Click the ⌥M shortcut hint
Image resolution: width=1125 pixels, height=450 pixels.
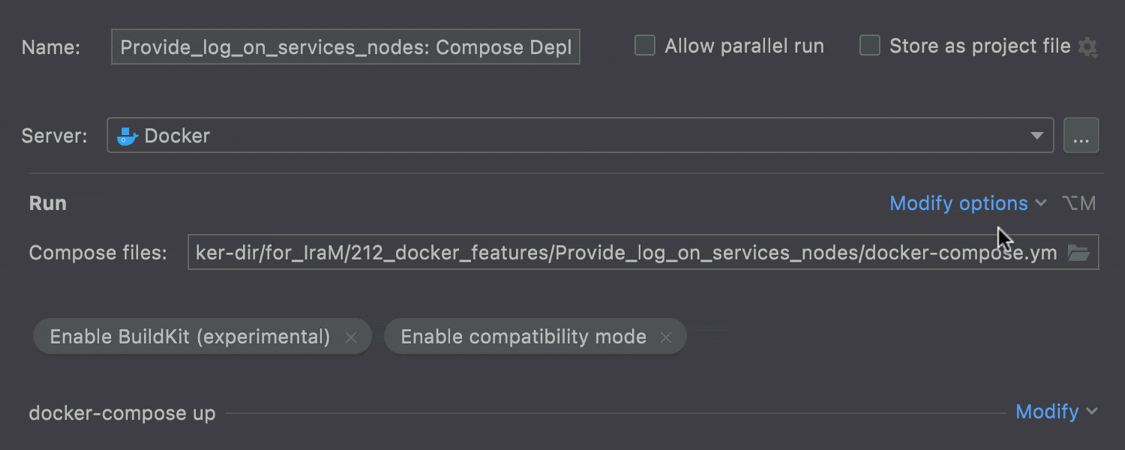coord(1078,204)
